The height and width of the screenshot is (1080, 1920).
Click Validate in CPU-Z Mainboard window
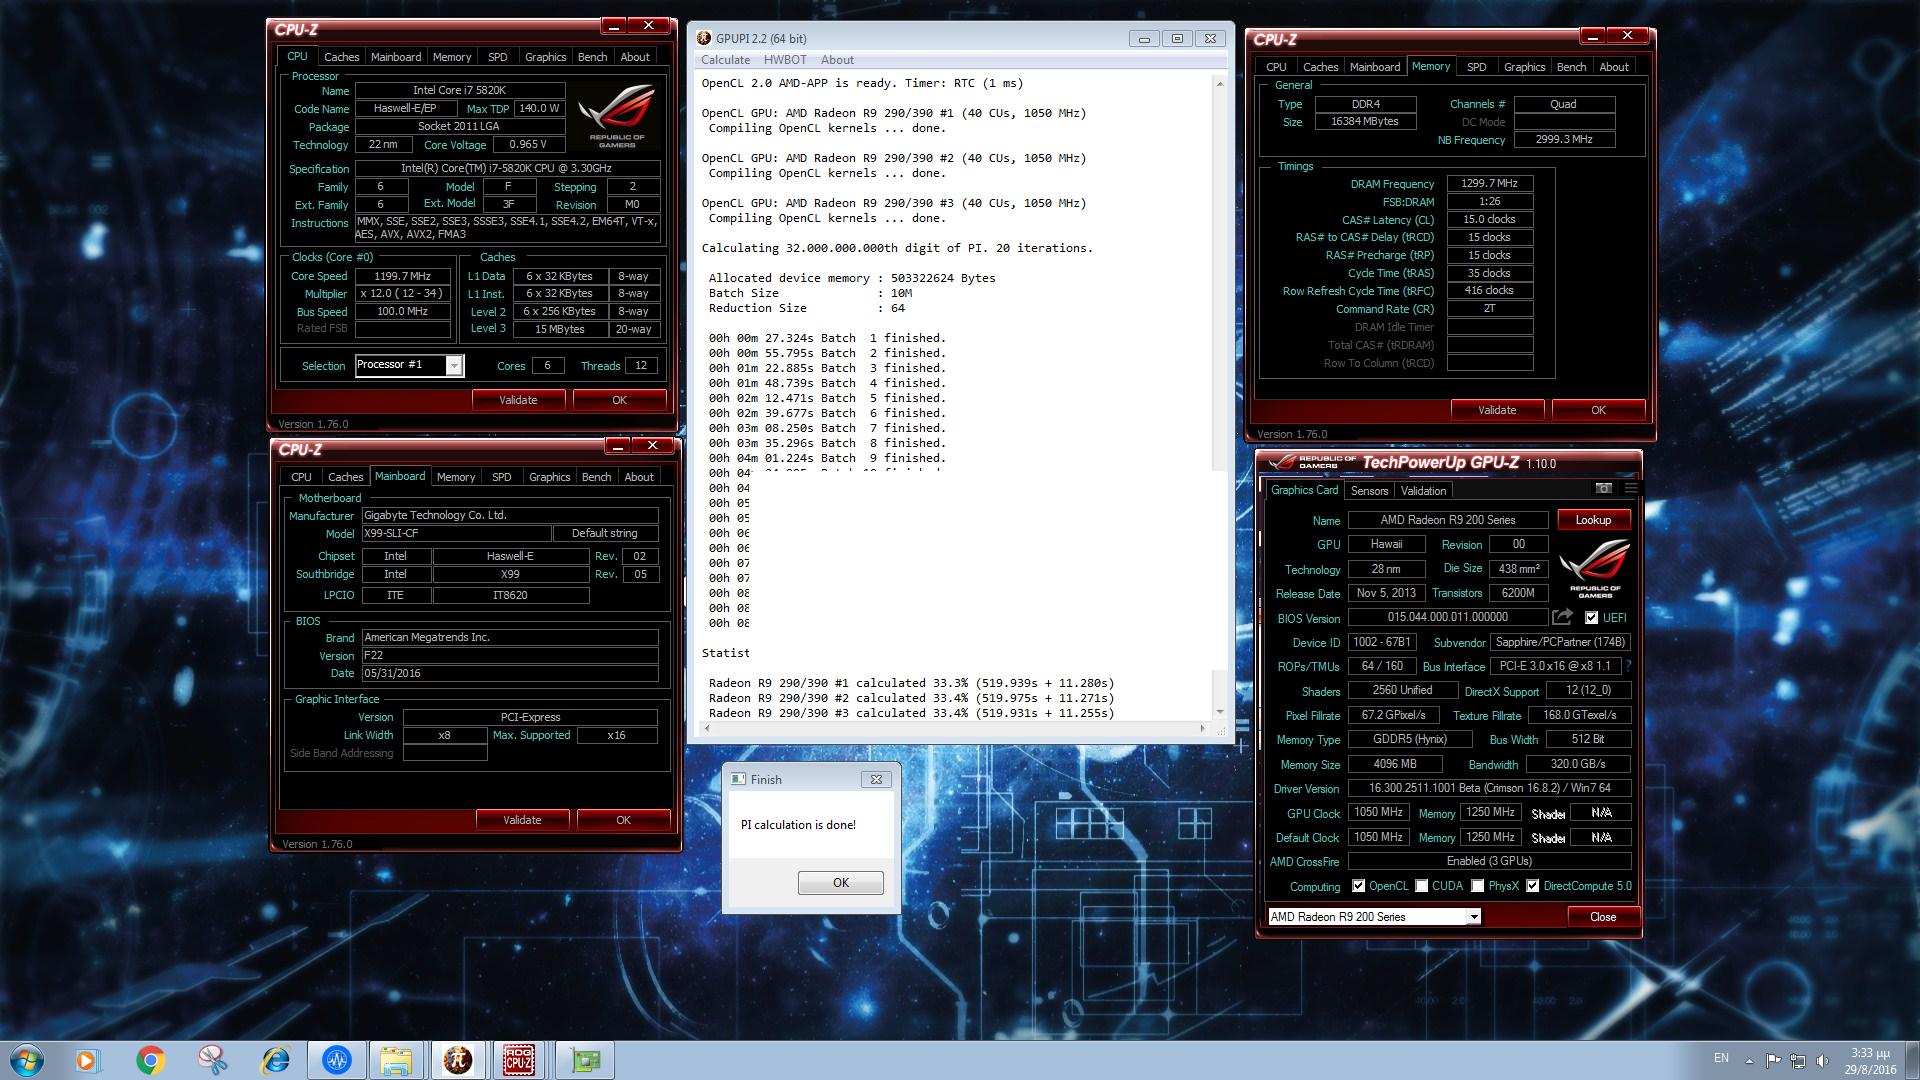pyautogui.click(x=522, y=820)
